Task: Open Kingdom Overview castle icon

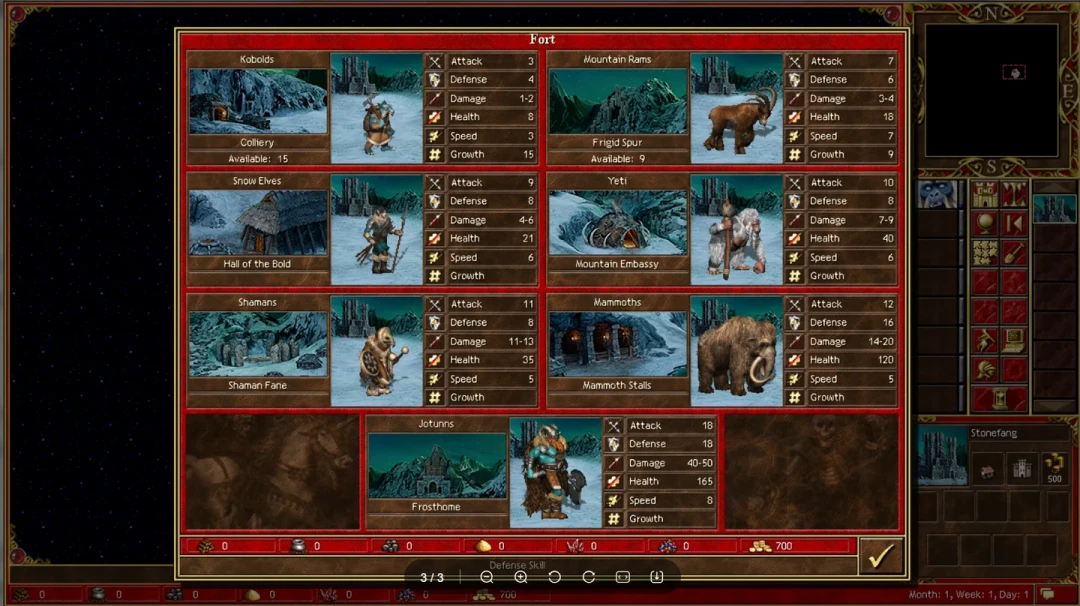Action: (985, 194)
